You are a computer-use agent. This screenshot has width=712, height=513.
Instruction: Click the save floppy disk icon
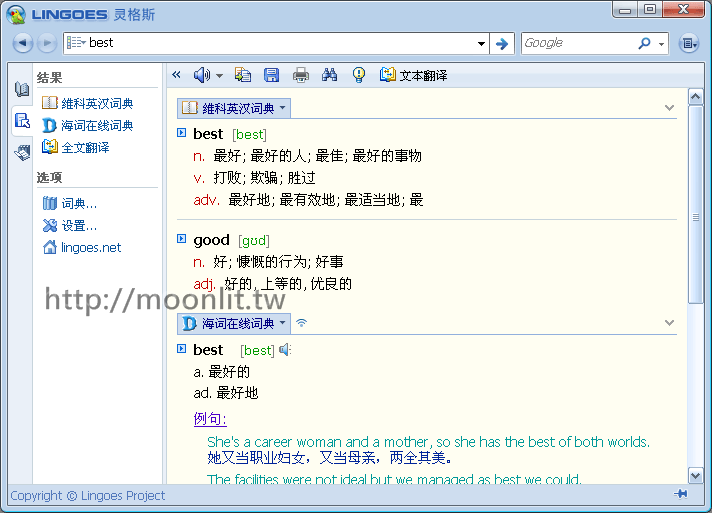(271, 75)
